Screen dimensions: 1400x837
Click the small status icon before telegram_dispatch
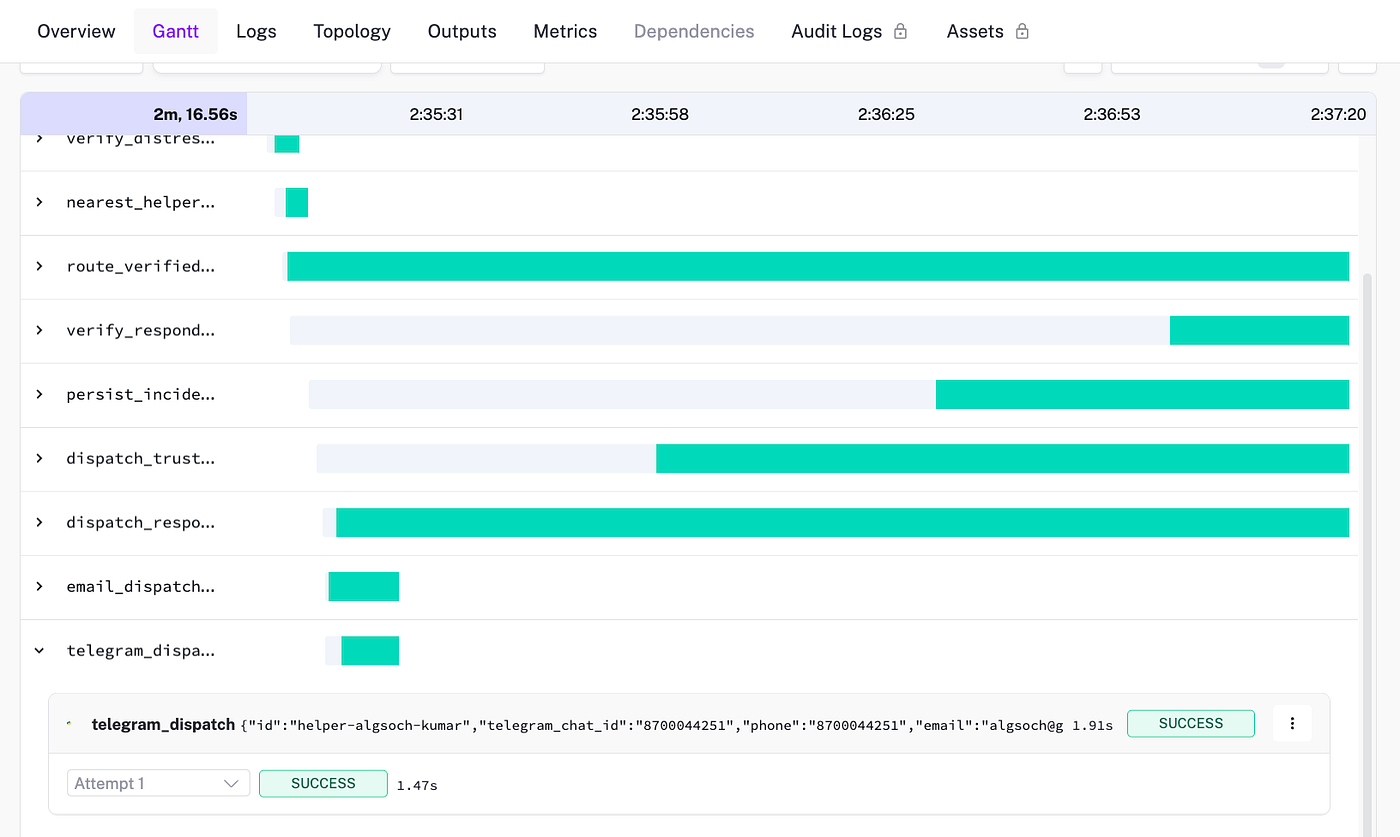point(70,723)
